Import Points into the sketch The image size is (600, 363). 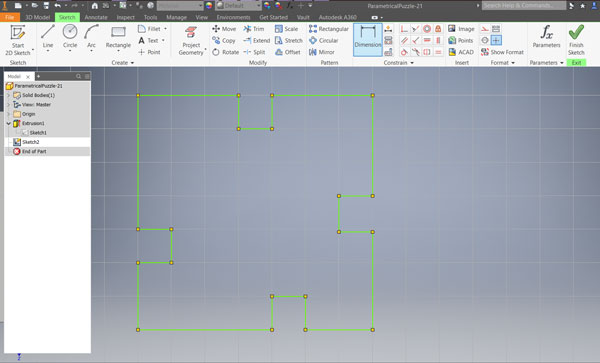(x=460, y=41)
